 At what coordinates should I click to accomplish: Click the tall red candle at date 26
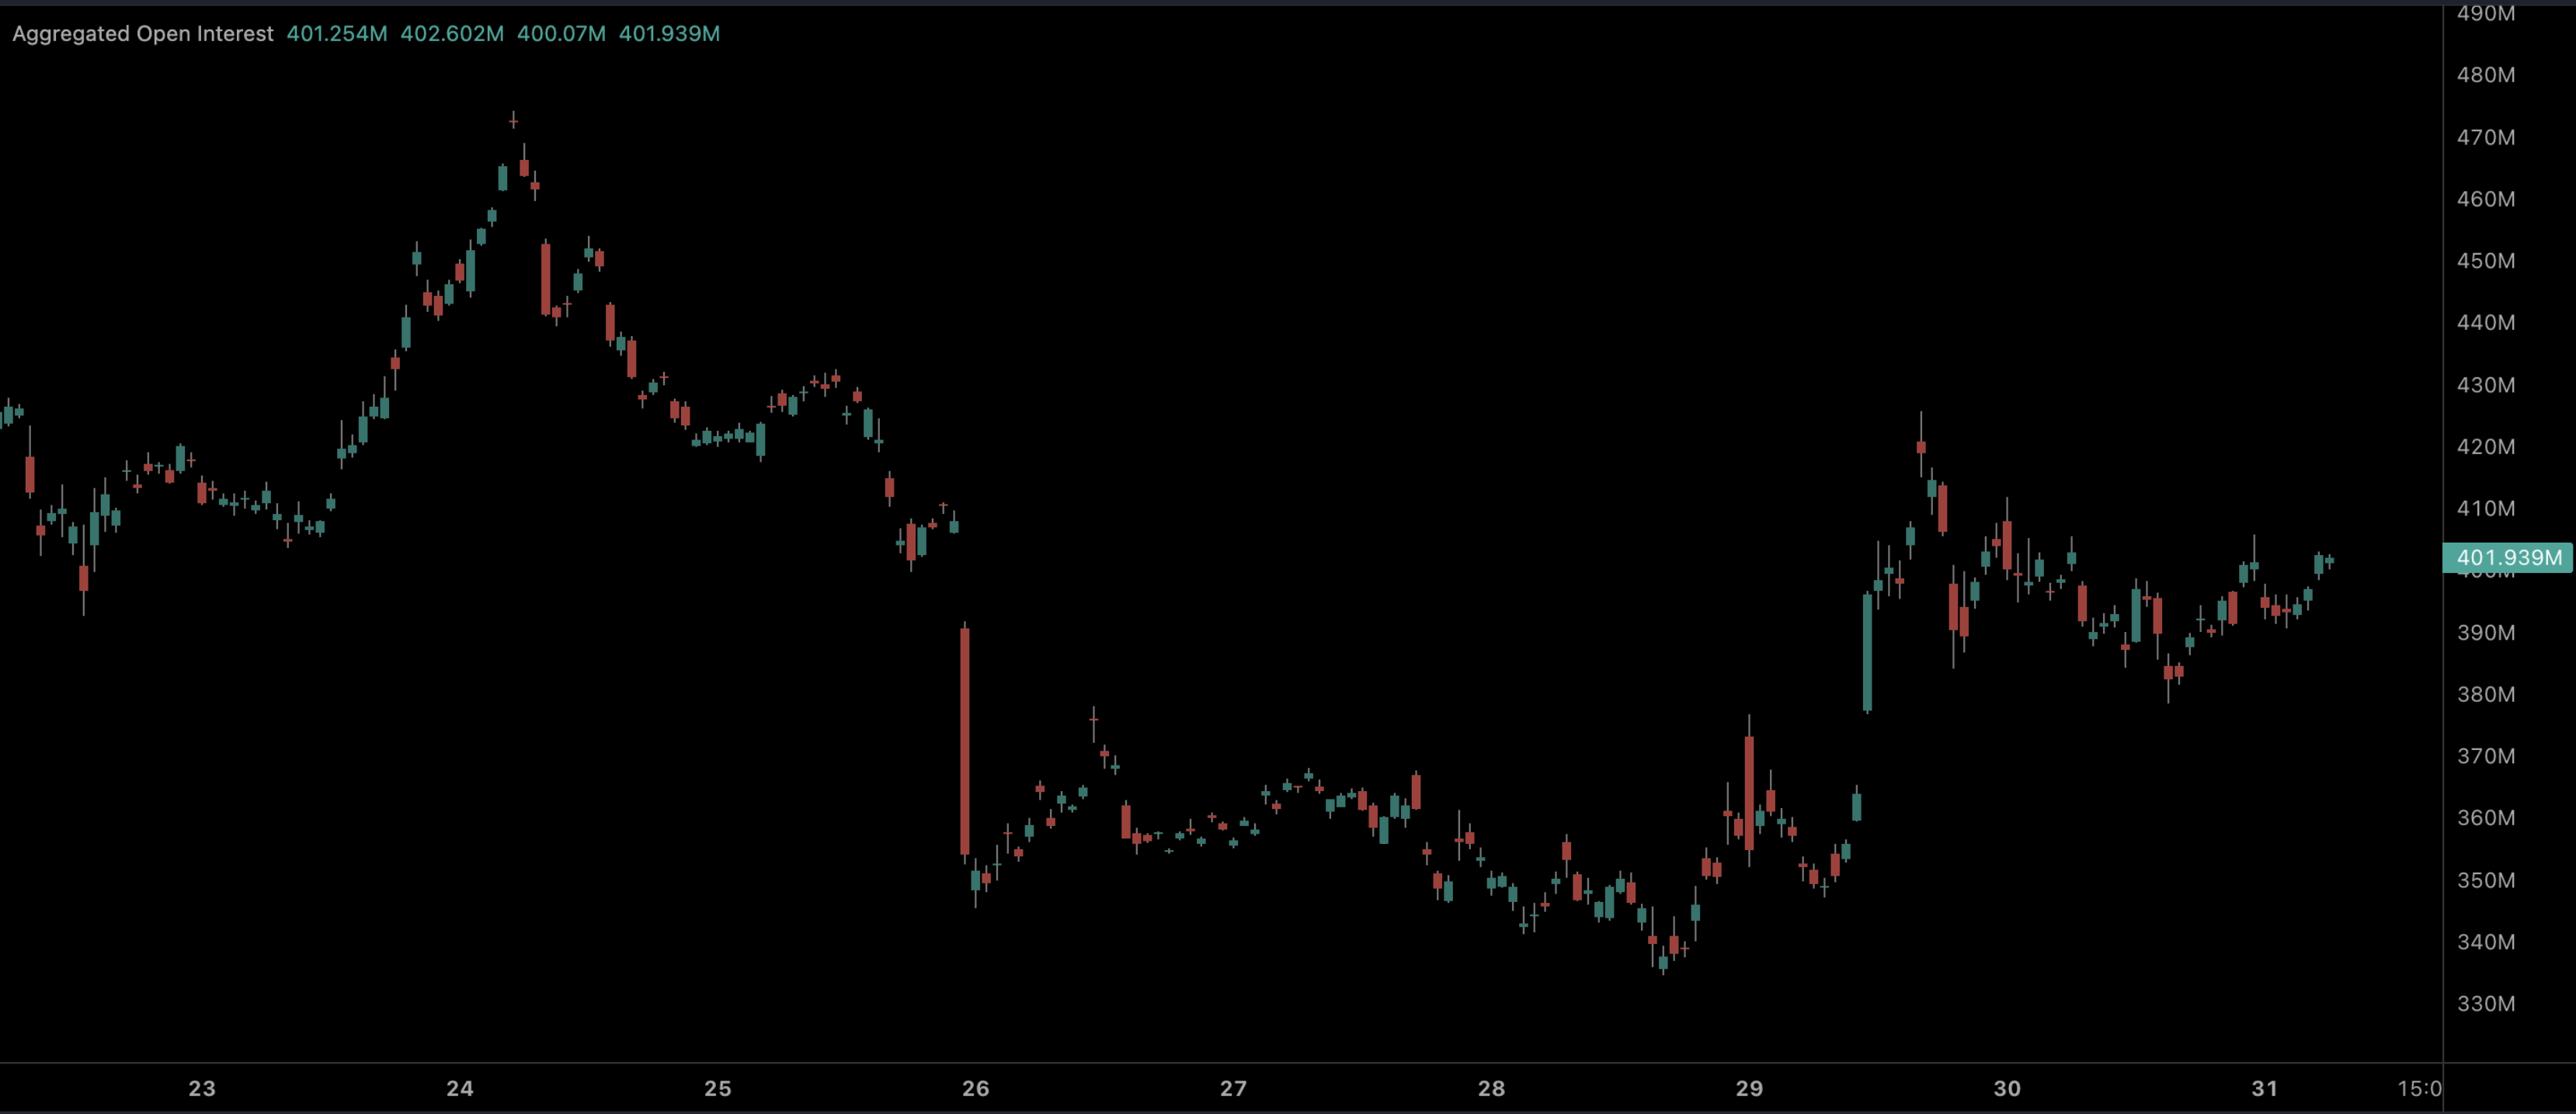[x=964, y=740]
